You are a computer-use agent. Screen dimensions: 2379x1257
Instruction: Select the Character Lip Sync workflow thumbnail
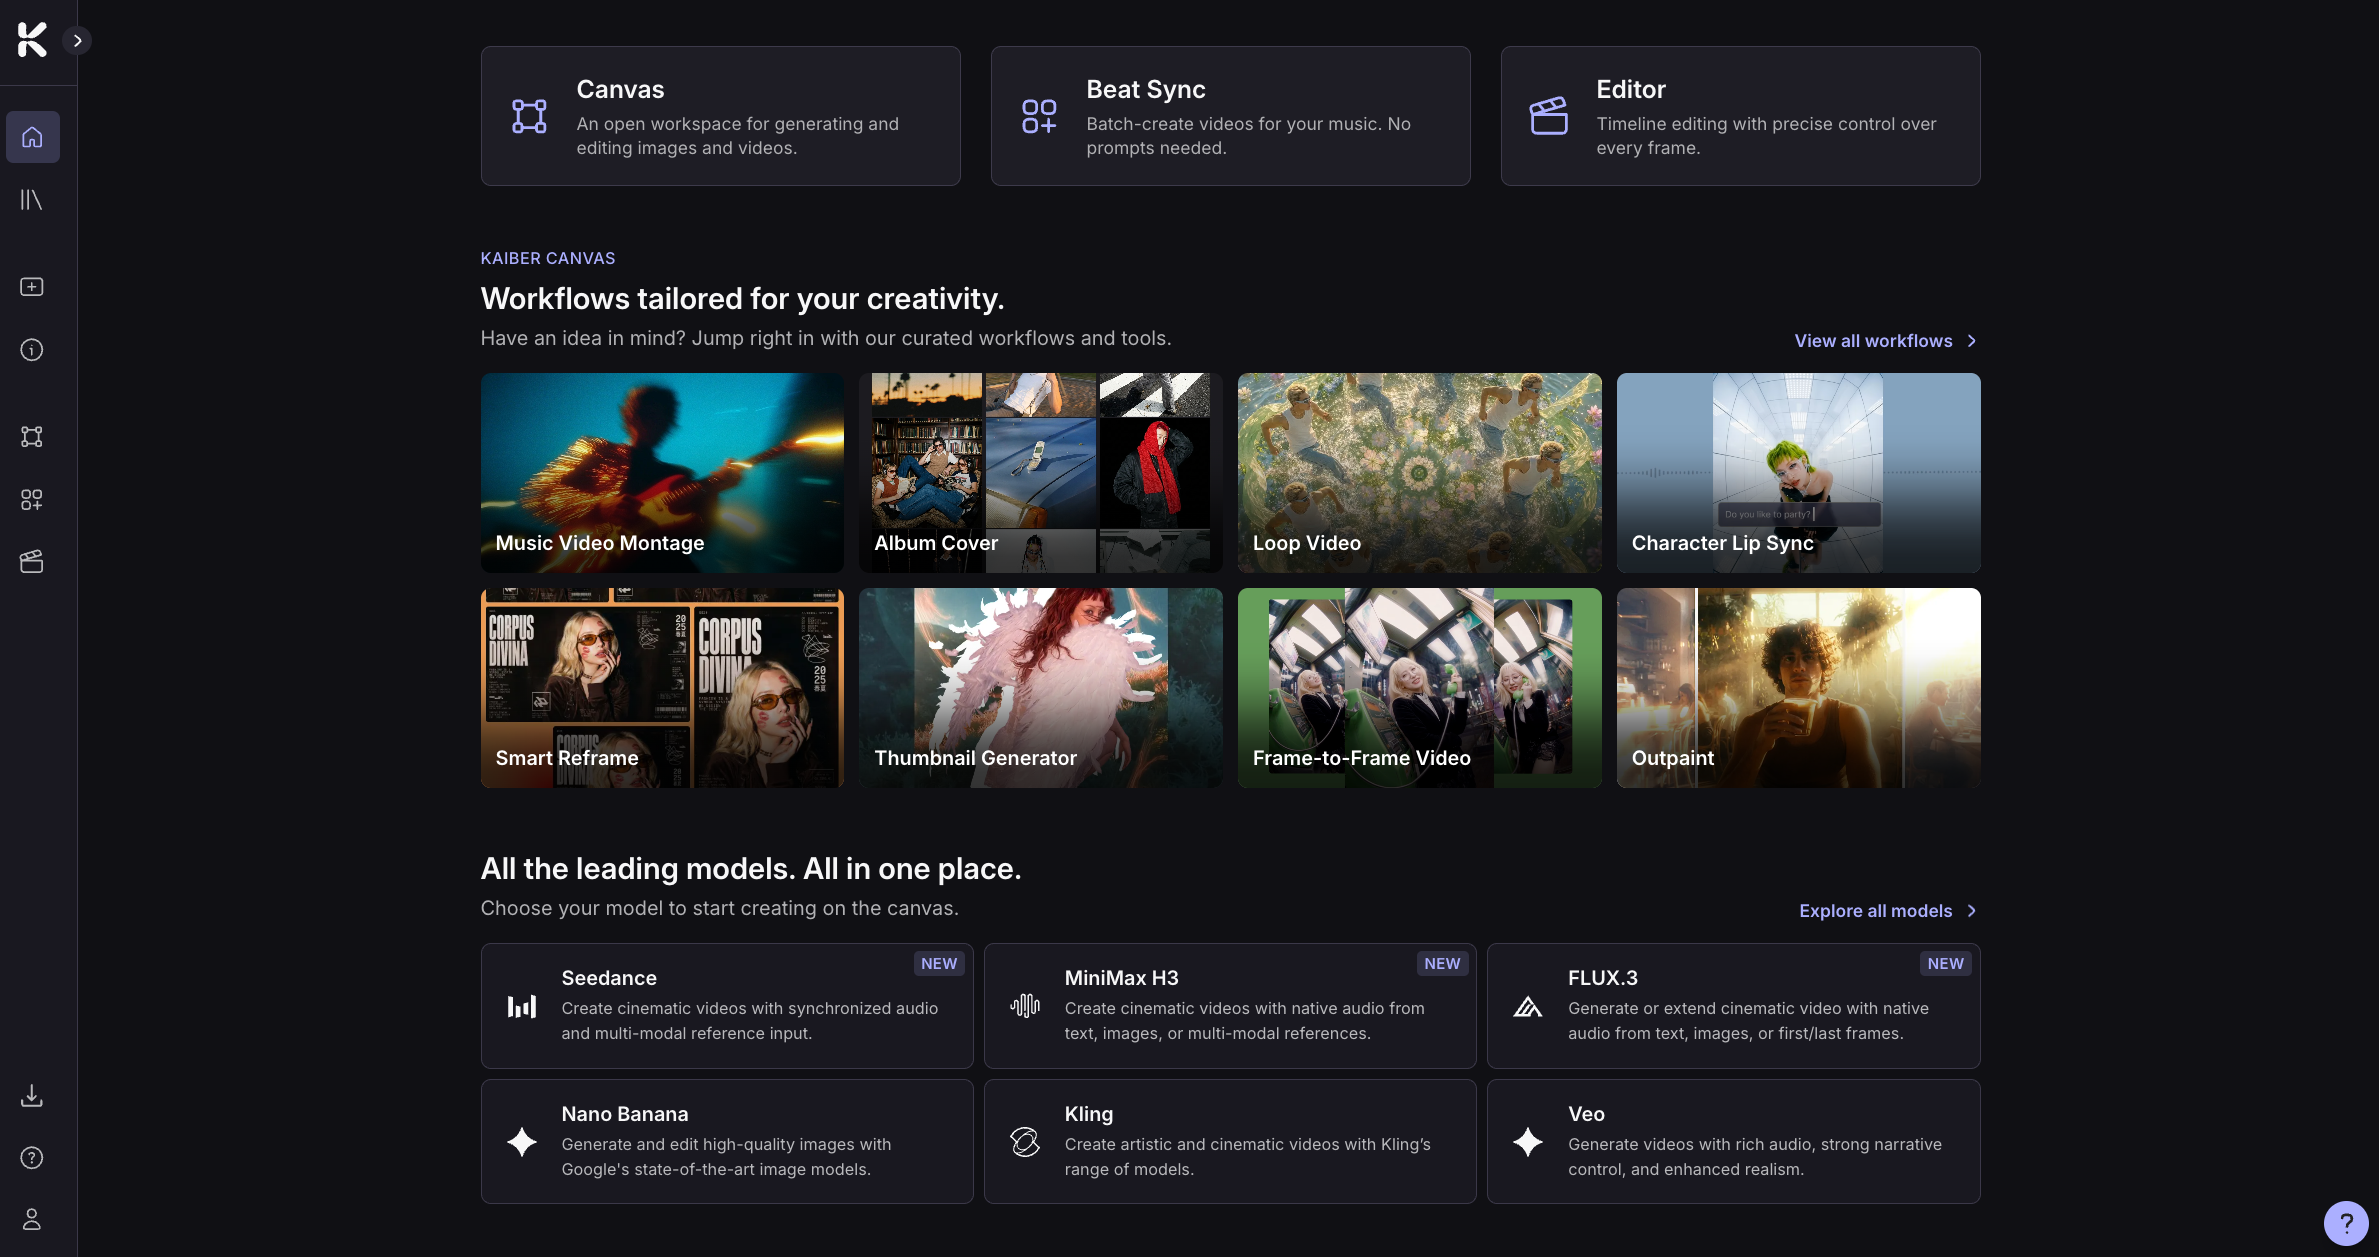point(1798,473)
